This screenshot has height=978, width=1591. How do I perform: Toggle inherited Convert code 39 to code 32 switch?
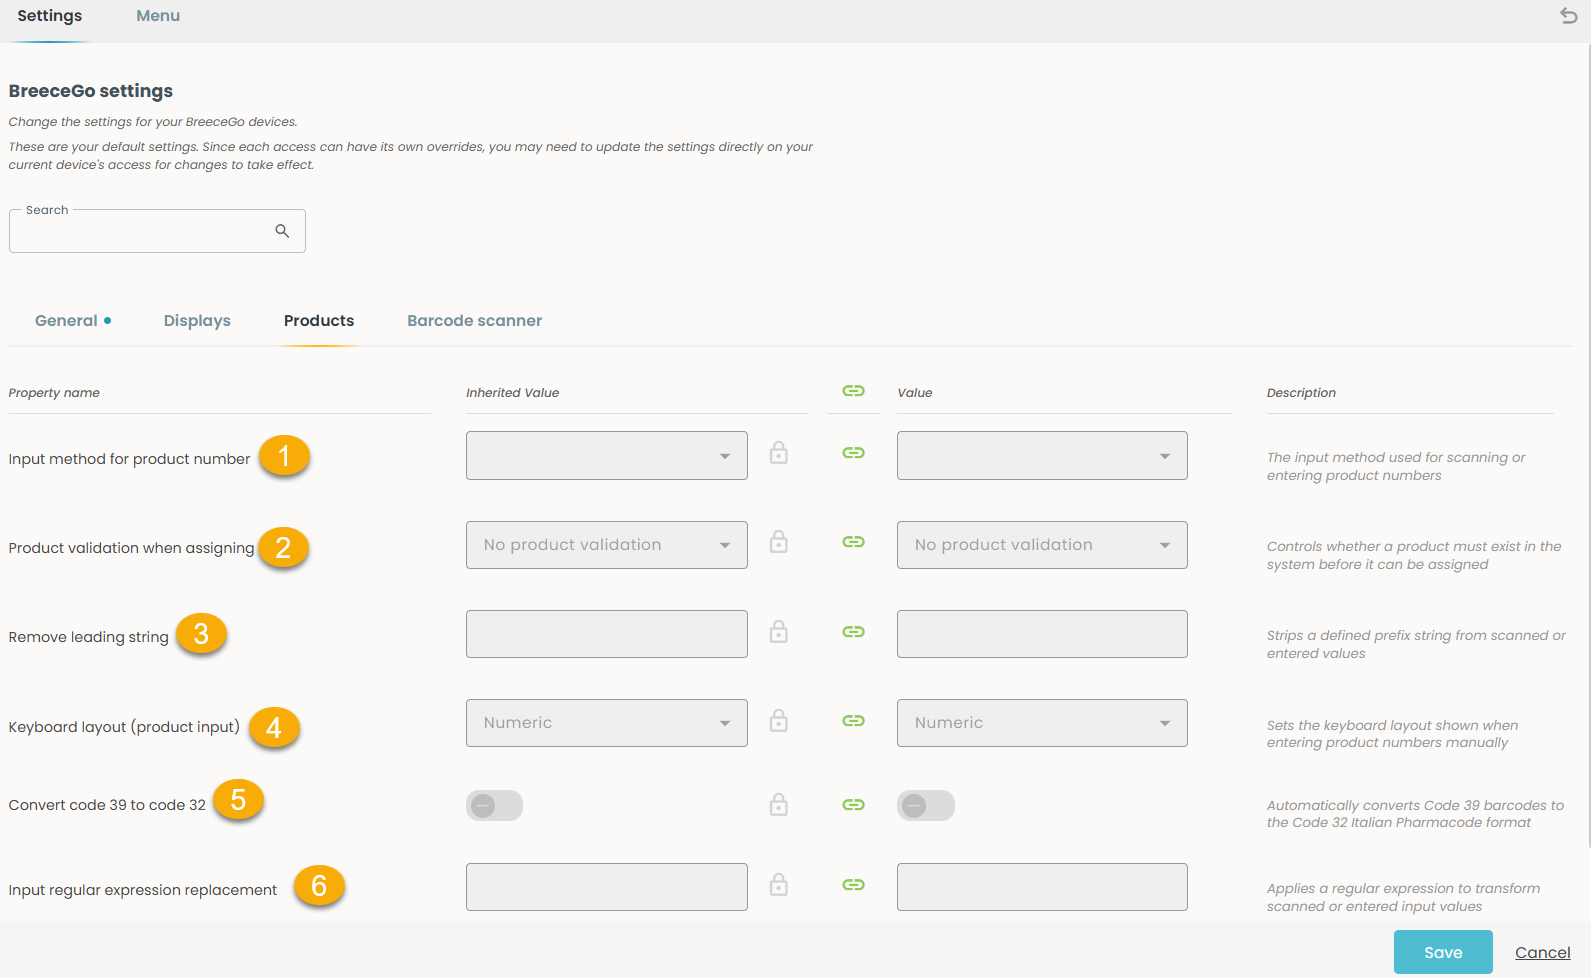tap(494, 805)
